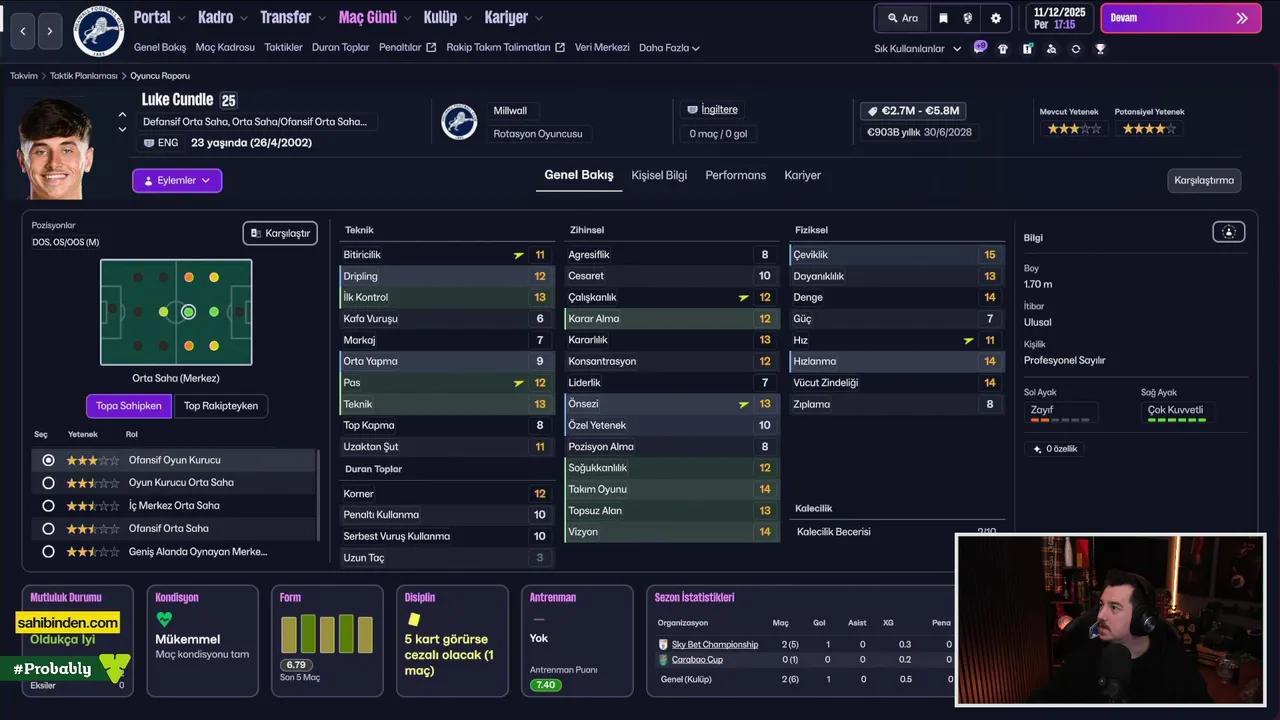Click the Sol Ayak strength bar

[1060, 420]
